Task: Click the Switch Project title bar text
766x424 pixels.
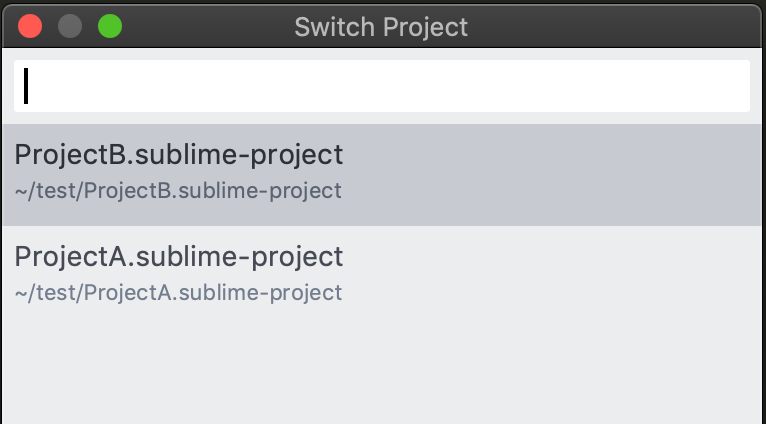Action: coord(381,27)
